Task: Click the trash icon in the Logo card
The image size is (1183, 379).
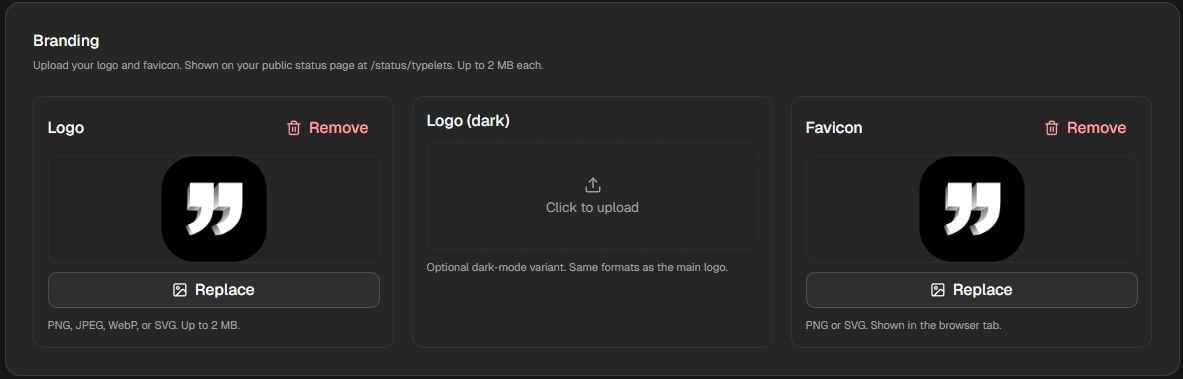Action: click(x=294, y=128)
